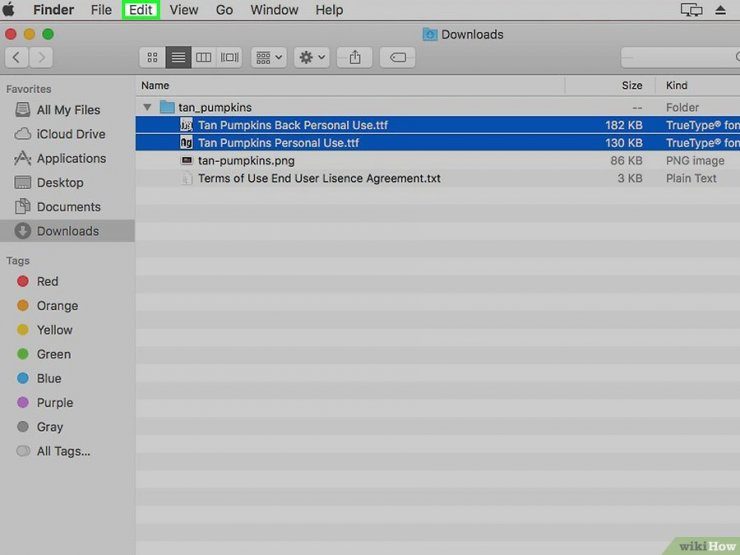Image resolution: width=740 pixels, height=555 pixels.
Task: Collapse the tan_pumpkins folder triangle
Action: point(148,107)
